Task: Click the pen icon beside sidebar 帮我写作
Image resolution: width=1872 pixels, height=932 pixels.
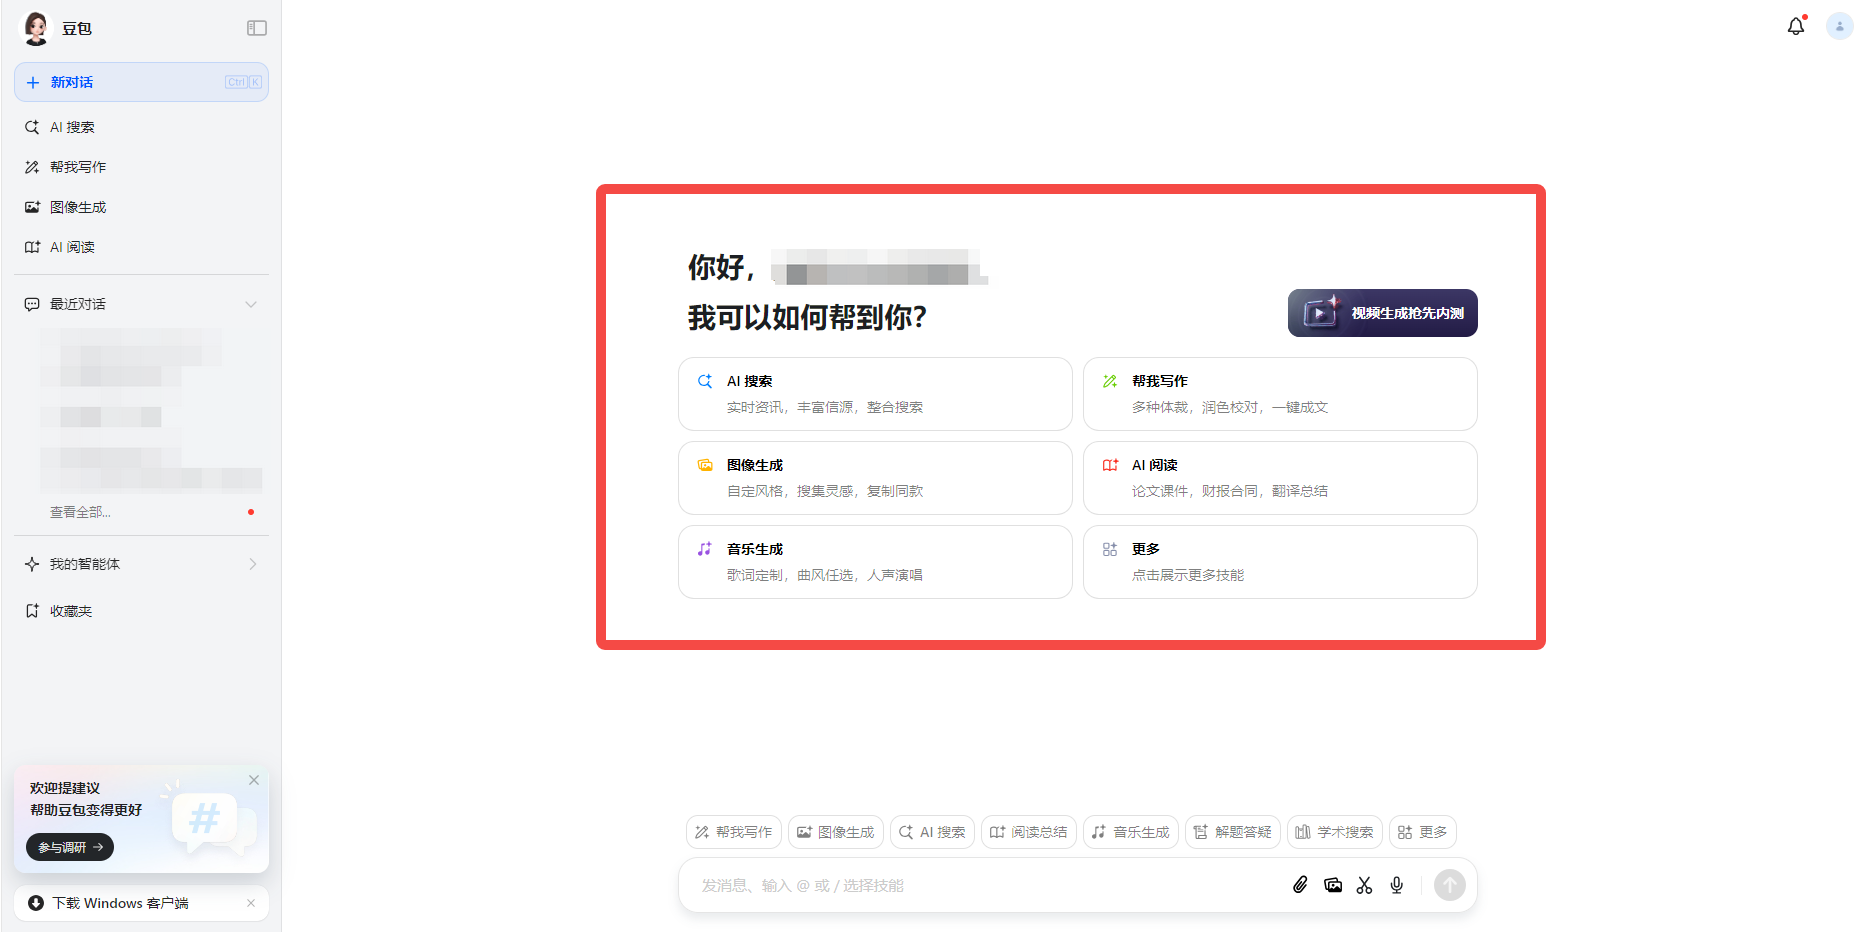Action: pyautogui.click(x=32, y=167)
